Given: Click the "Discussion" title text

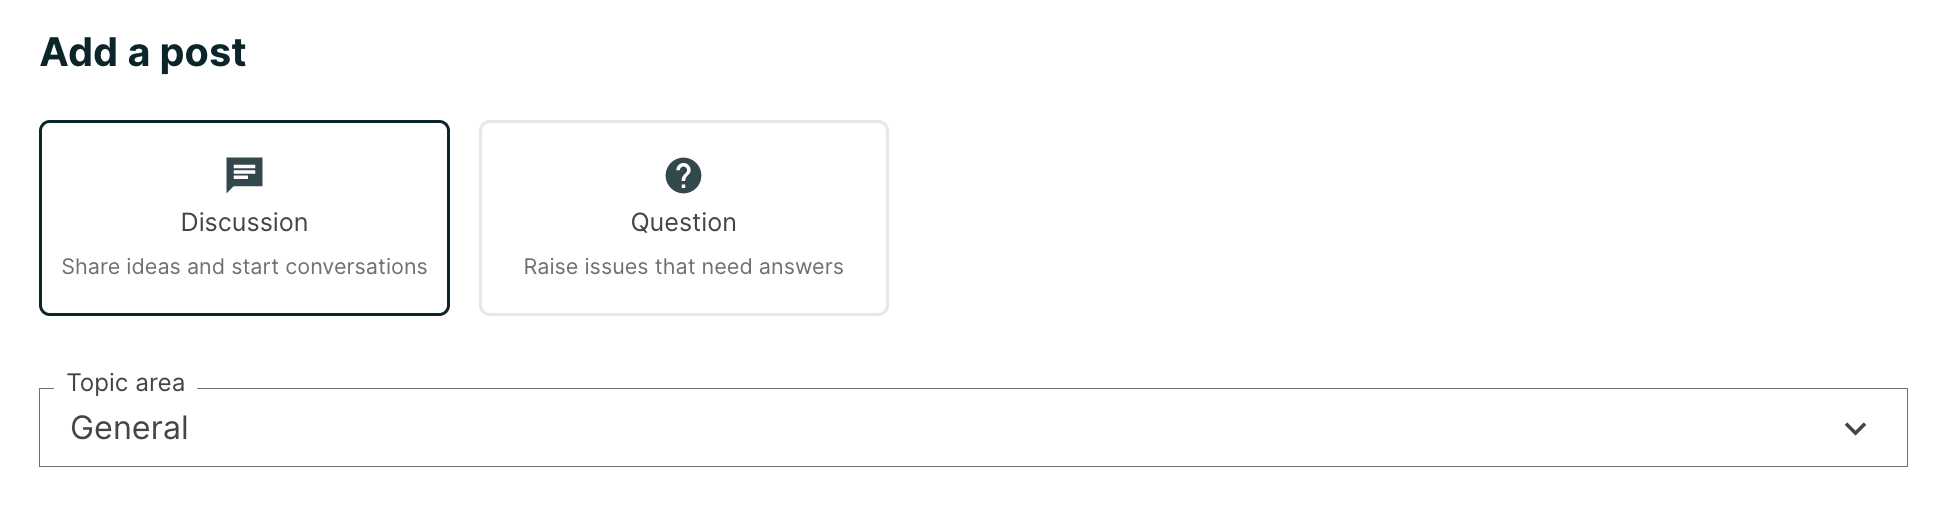Looking at the screenshot, I should [244, 222].
